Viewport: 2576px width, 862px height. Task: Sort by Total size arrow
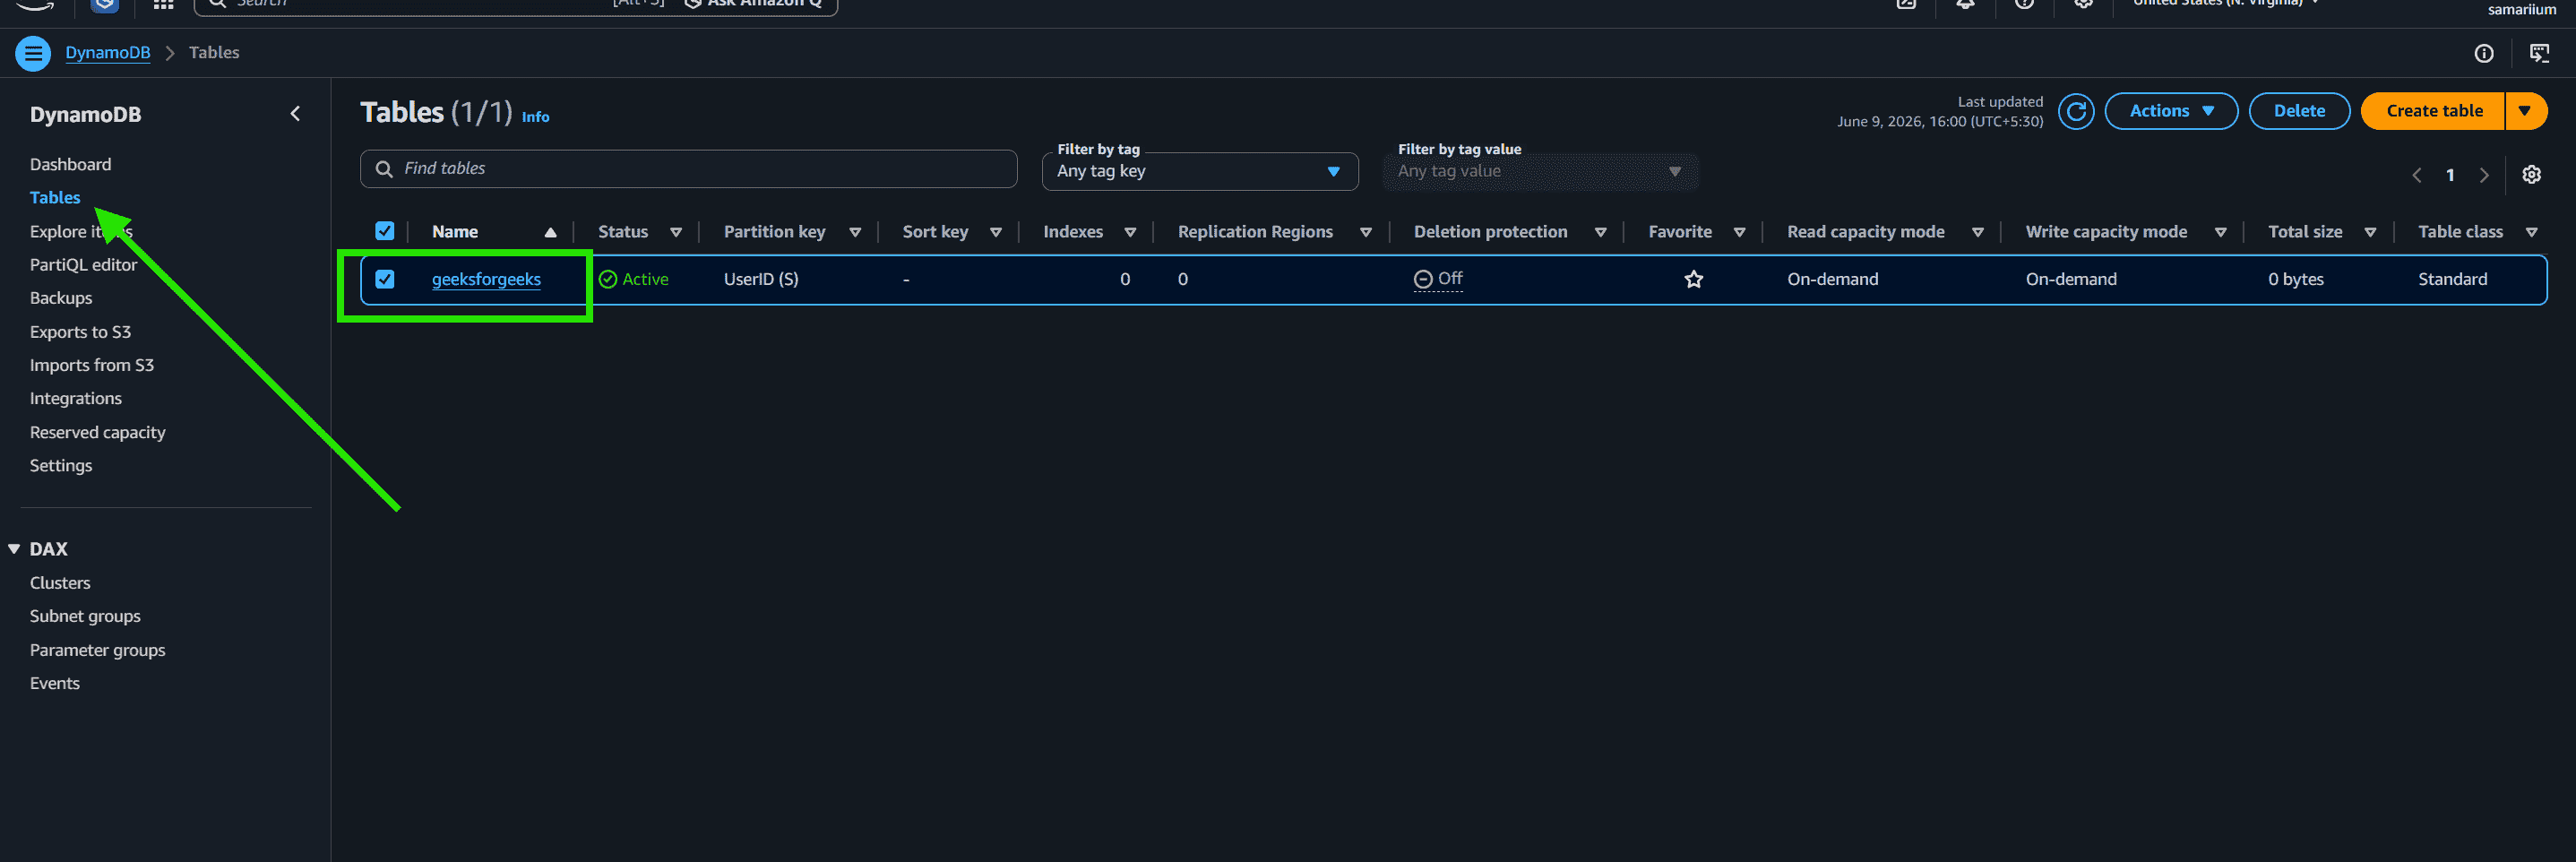[2370, 232]
